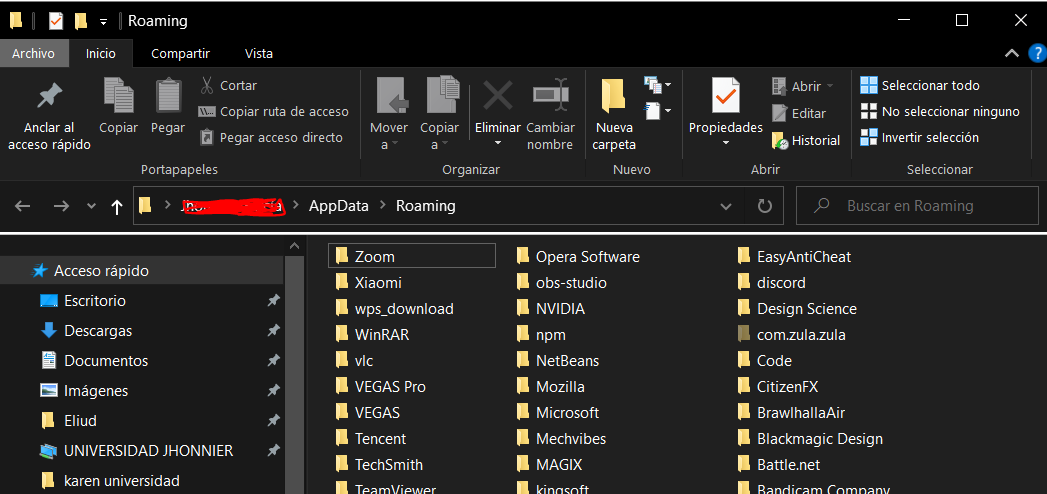Create a Nueva carpeta
This screenshot has height=494, width=1047.
[x=614, y=114]
